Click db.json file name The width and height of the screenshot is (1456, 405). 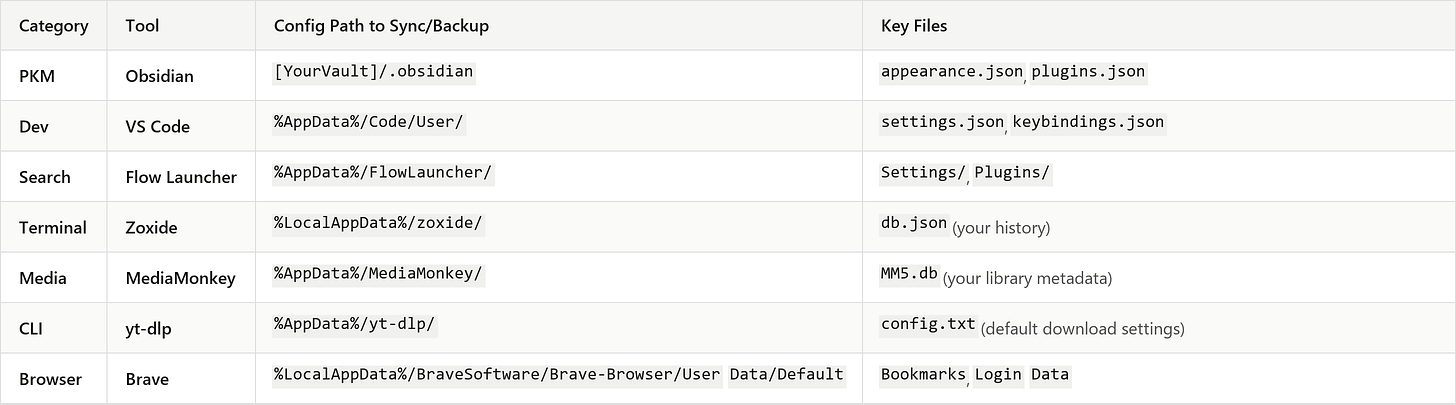pos(914,223)
